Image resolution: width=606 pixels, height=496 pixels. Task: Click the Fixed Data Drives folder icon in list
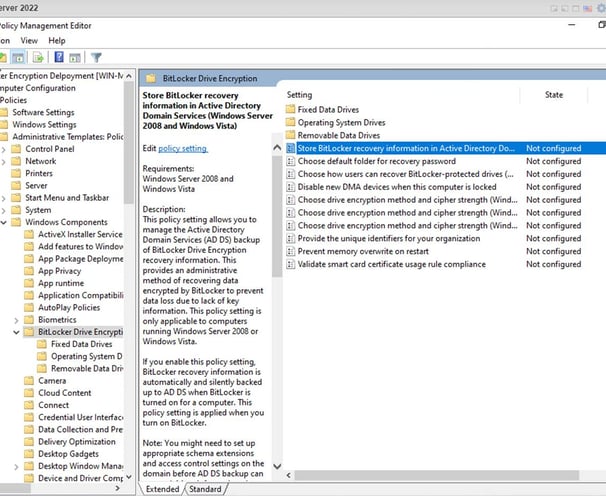(x=290, y=109)
